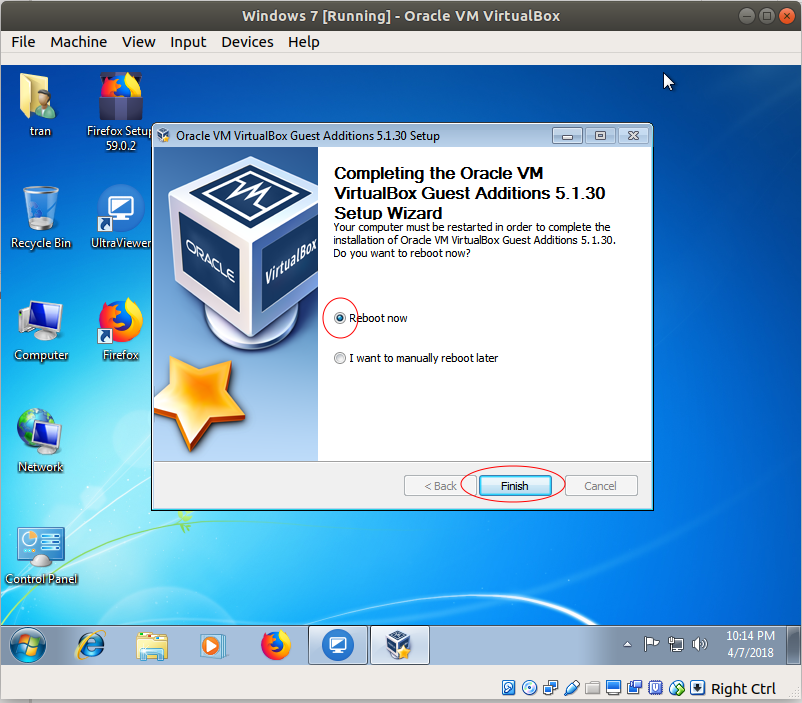Click the hard disk activity status icon
The width and height of the screenshot is (802, 703).
(x=508, y=688)
